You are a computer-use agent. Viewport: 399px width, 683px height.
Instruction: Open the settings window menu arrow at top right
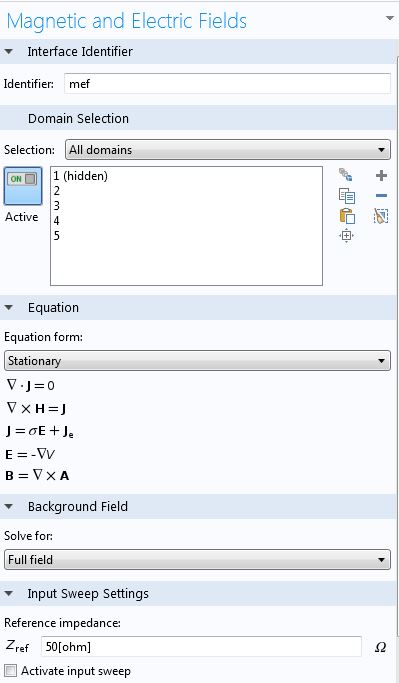pyautogui.click(x=390, y=18)
